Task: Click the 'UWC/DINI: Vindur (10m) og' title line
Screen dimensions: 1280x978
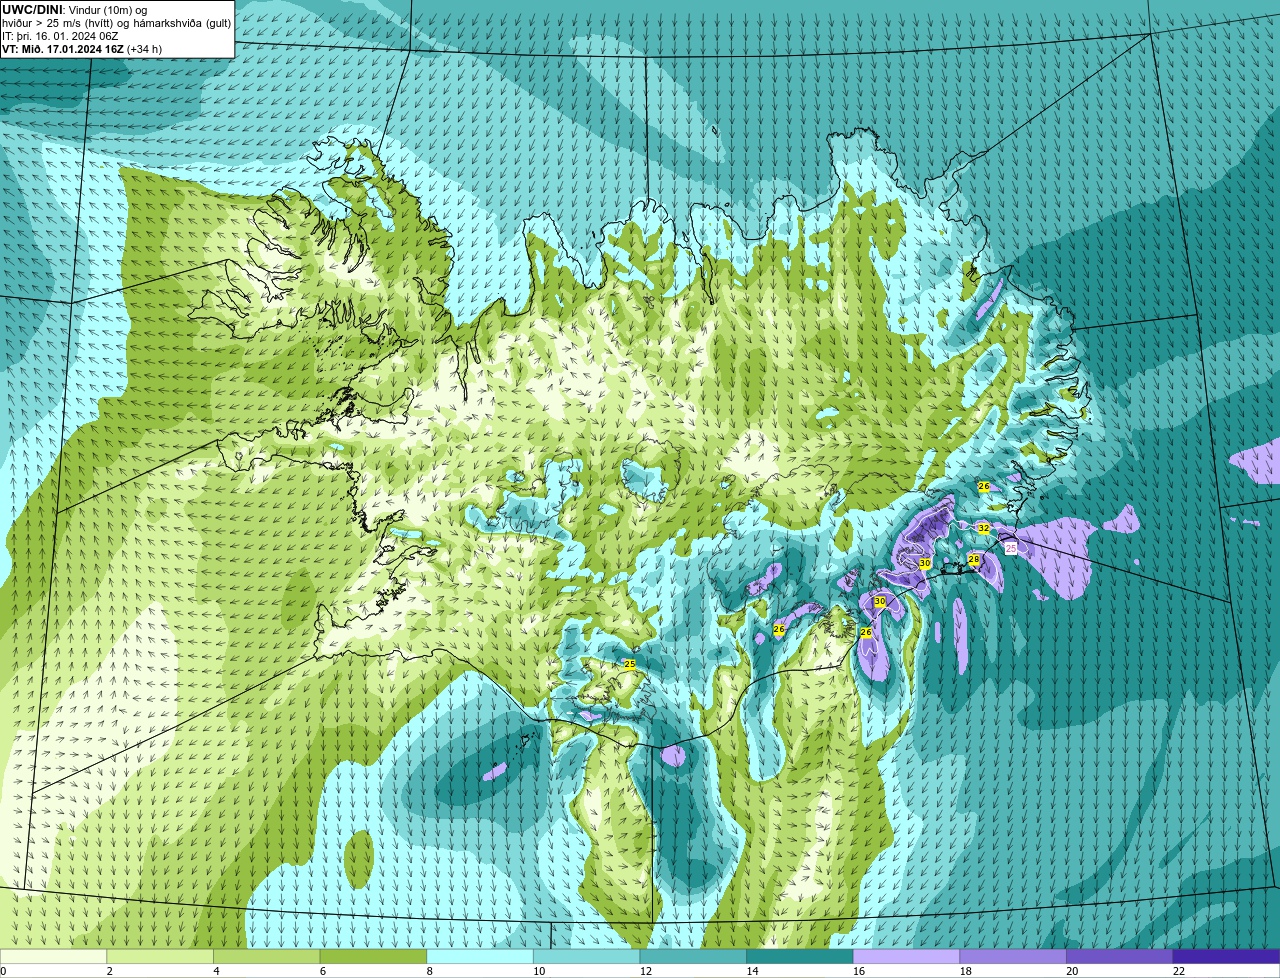Action: click(x=74, y=9)
